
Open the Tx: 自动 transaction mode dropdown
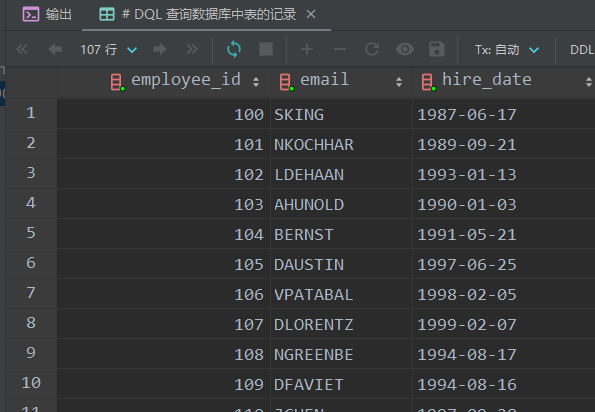(507, 50)
